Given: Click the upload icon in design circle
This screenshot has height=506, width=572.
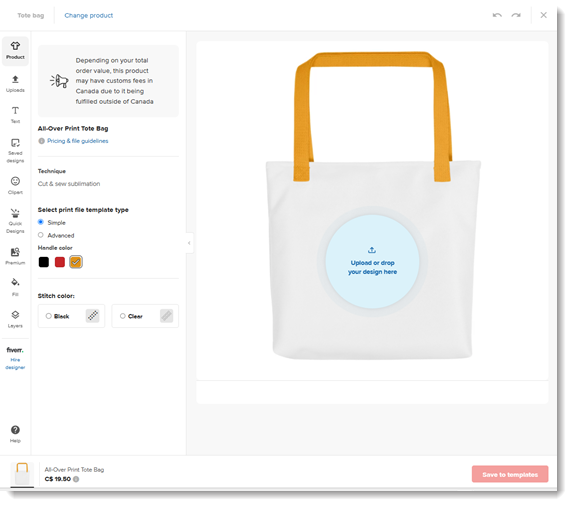Looking at the screenshot, I should [x=372, y=250].
